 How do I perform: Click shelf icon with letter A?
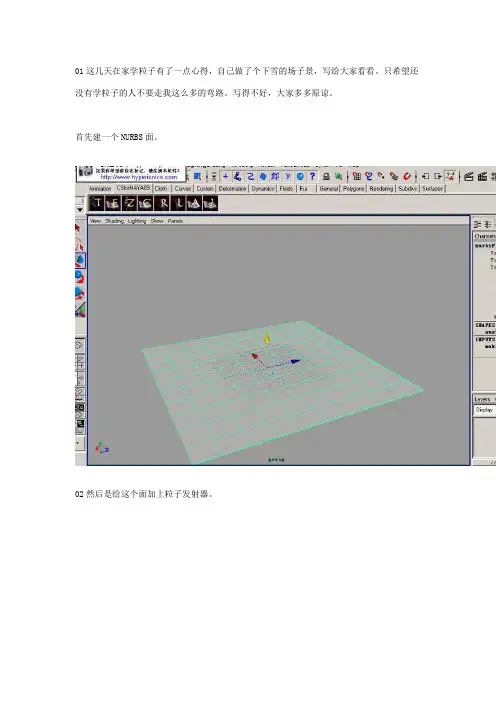[194, 204]
